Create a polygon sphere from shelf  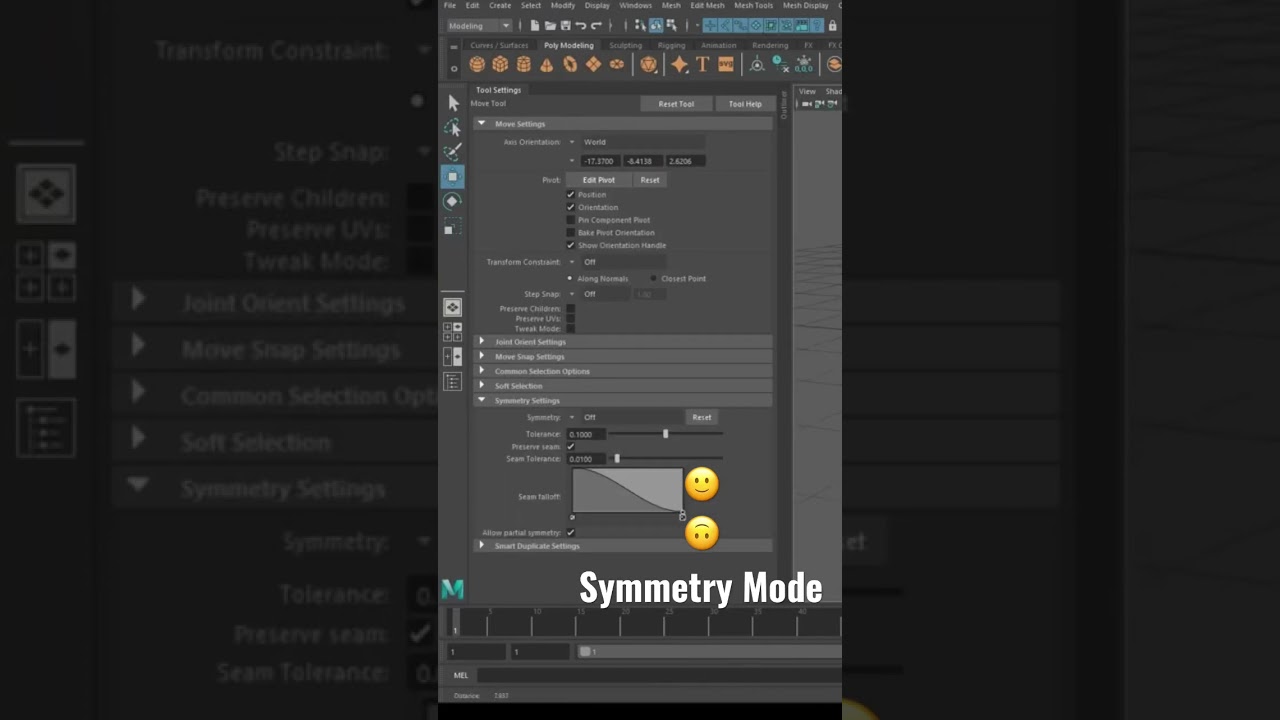pyautogui.click(x=477, y=64)
